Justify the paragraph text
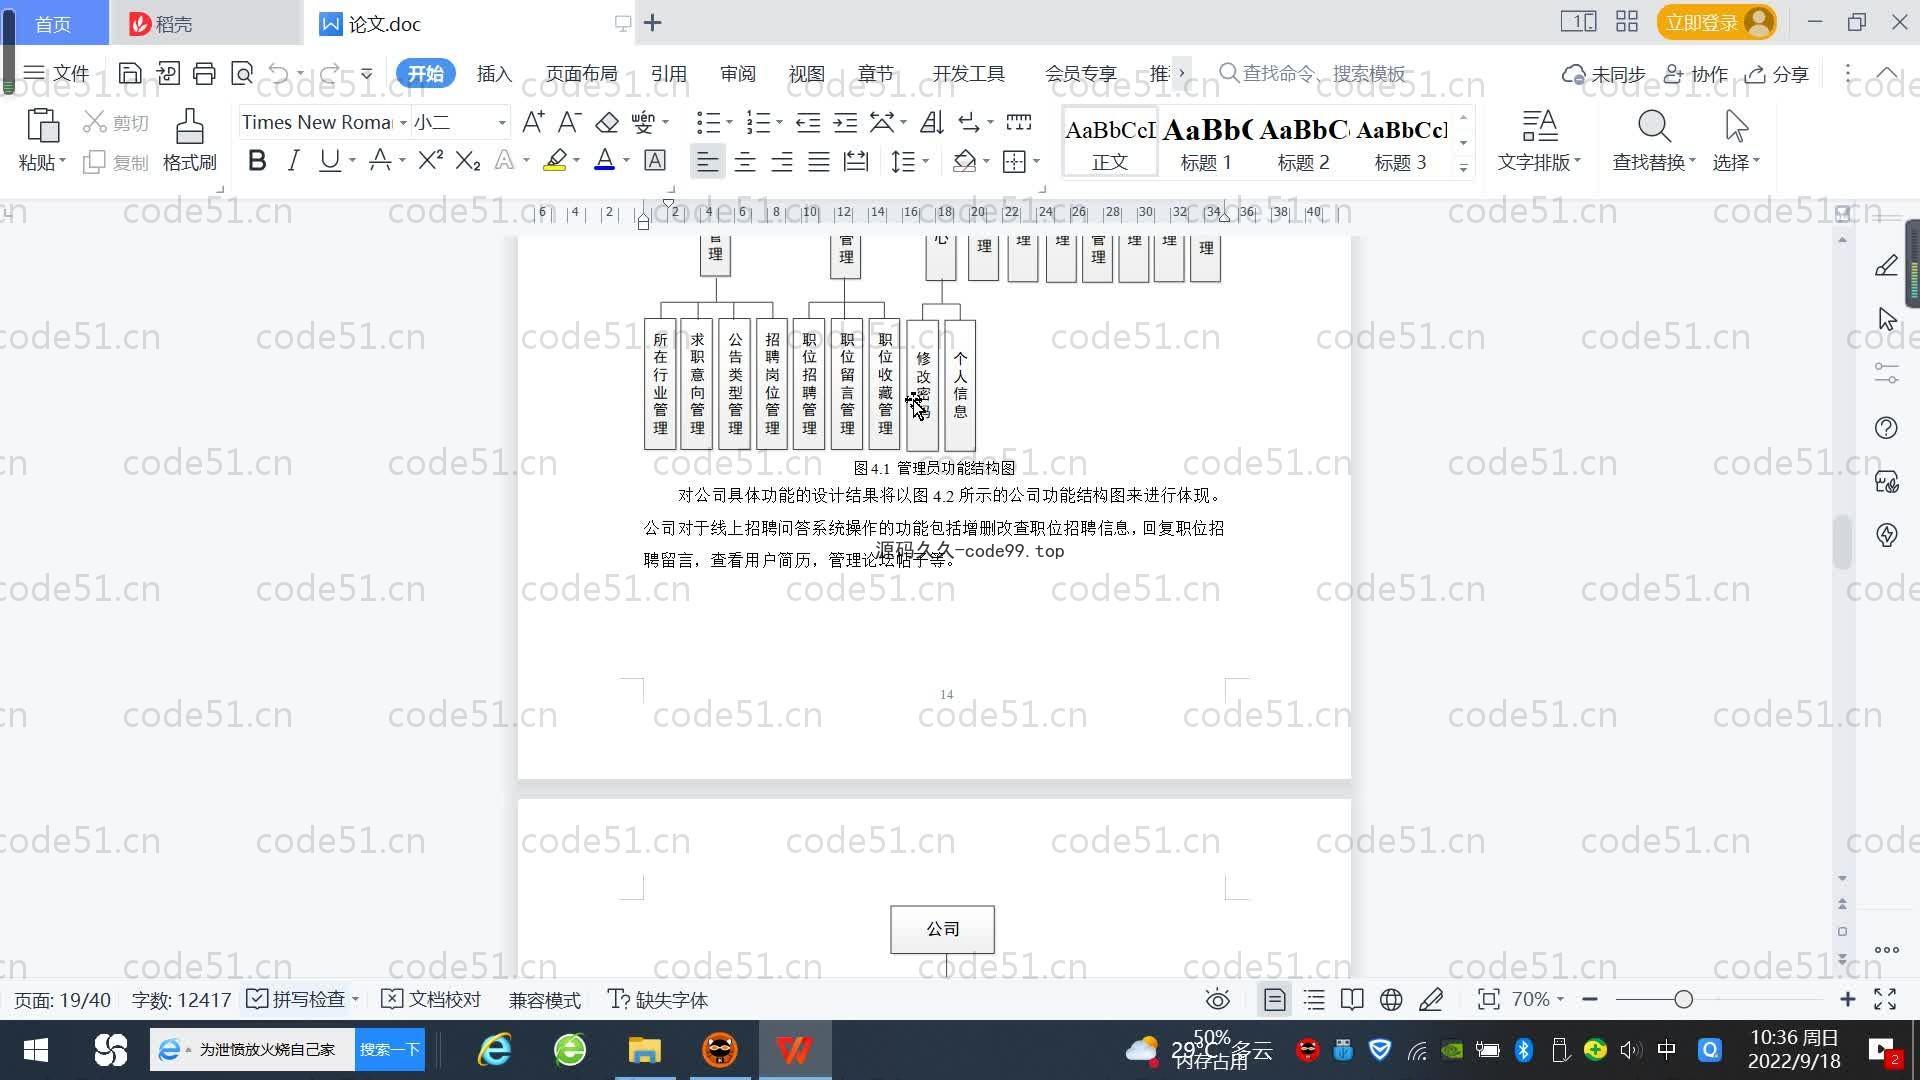 click(x=819, y=161)
